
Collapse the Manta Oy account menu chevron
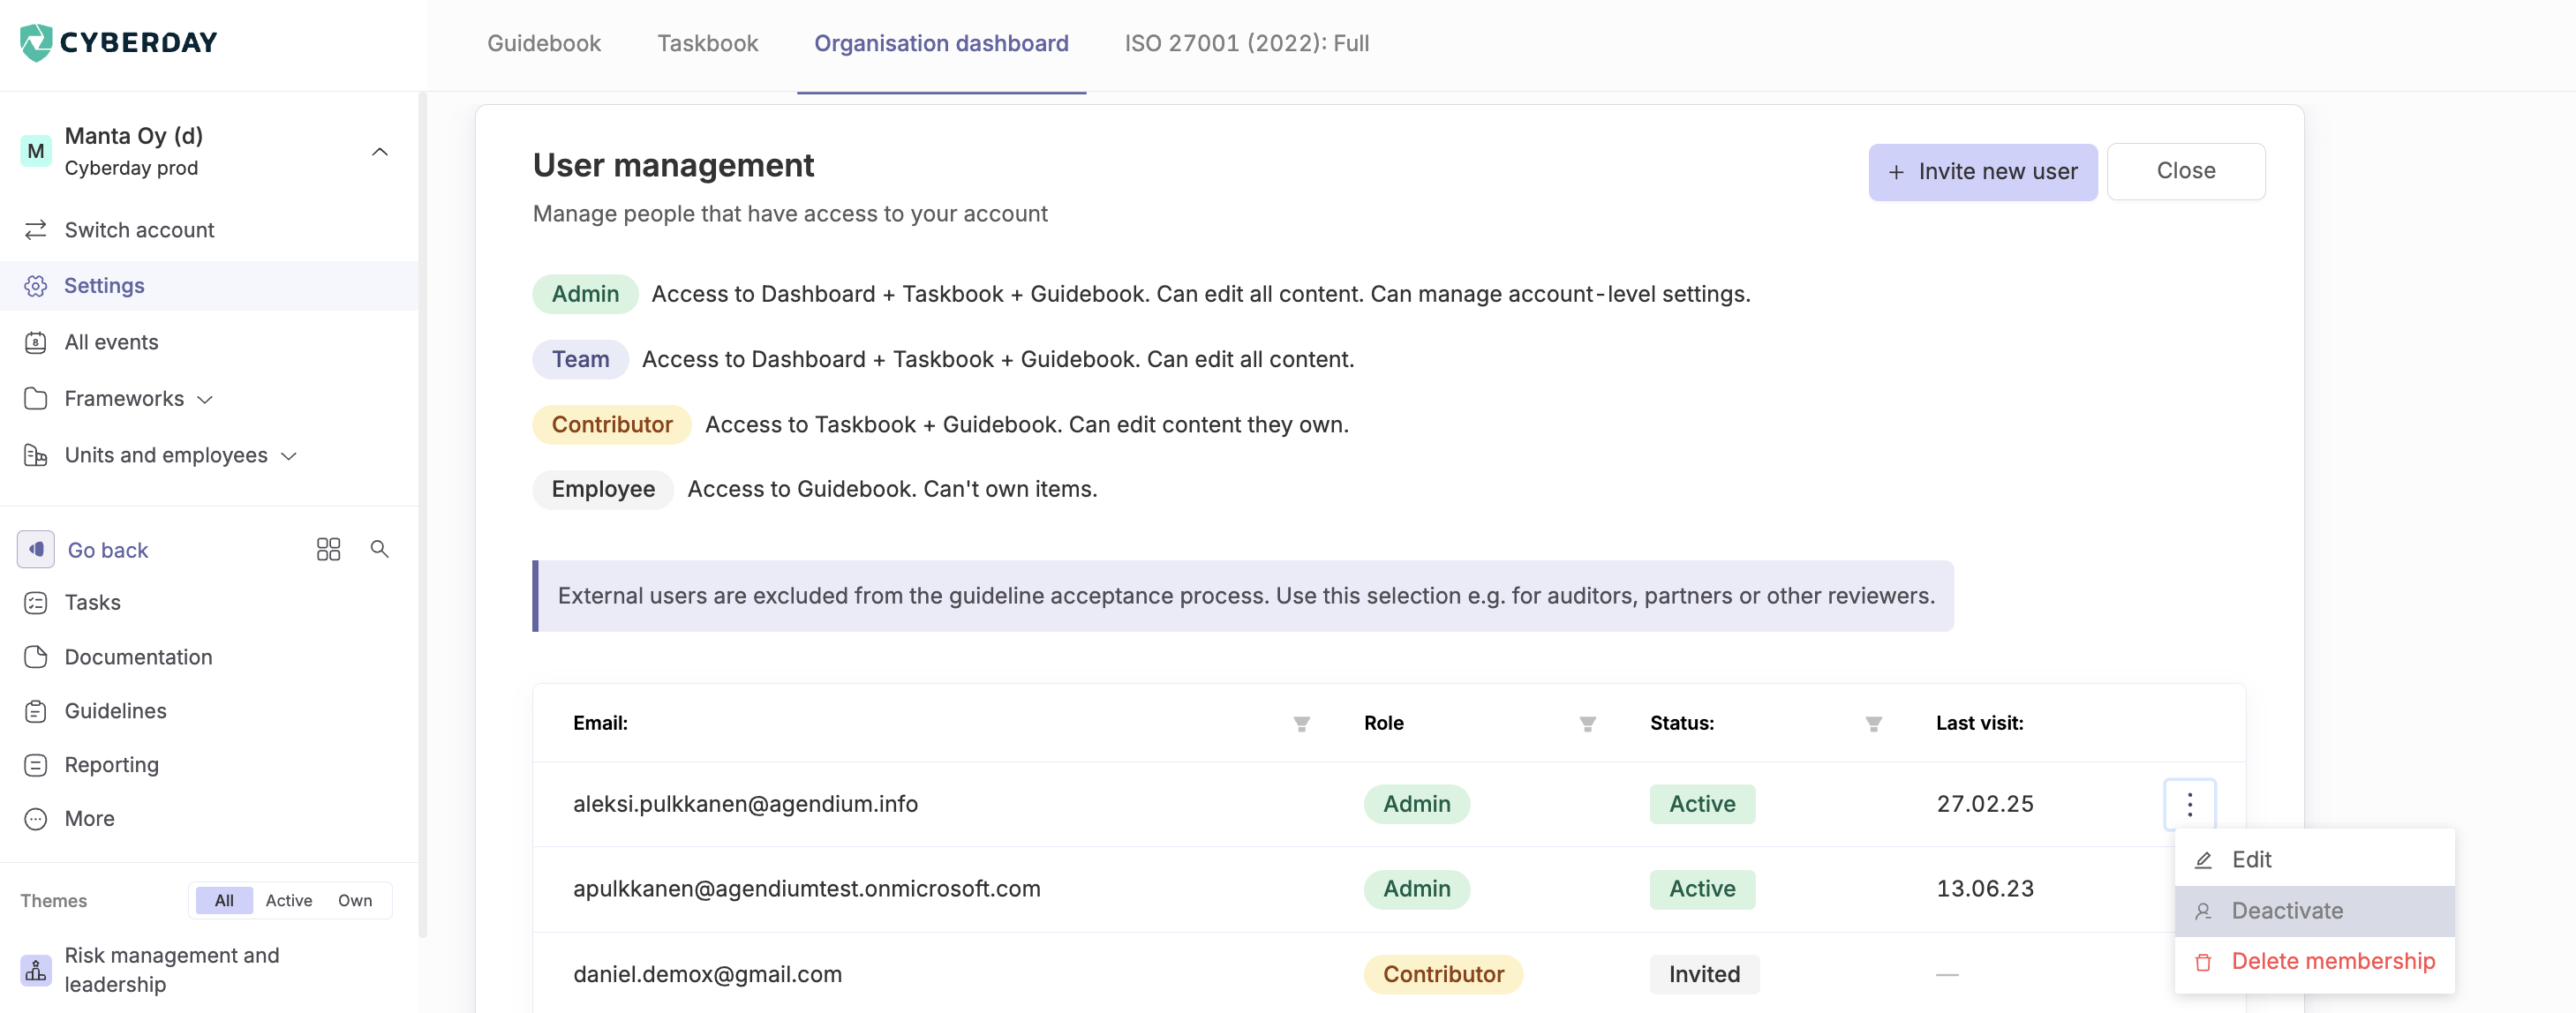(x=380, y=152)
